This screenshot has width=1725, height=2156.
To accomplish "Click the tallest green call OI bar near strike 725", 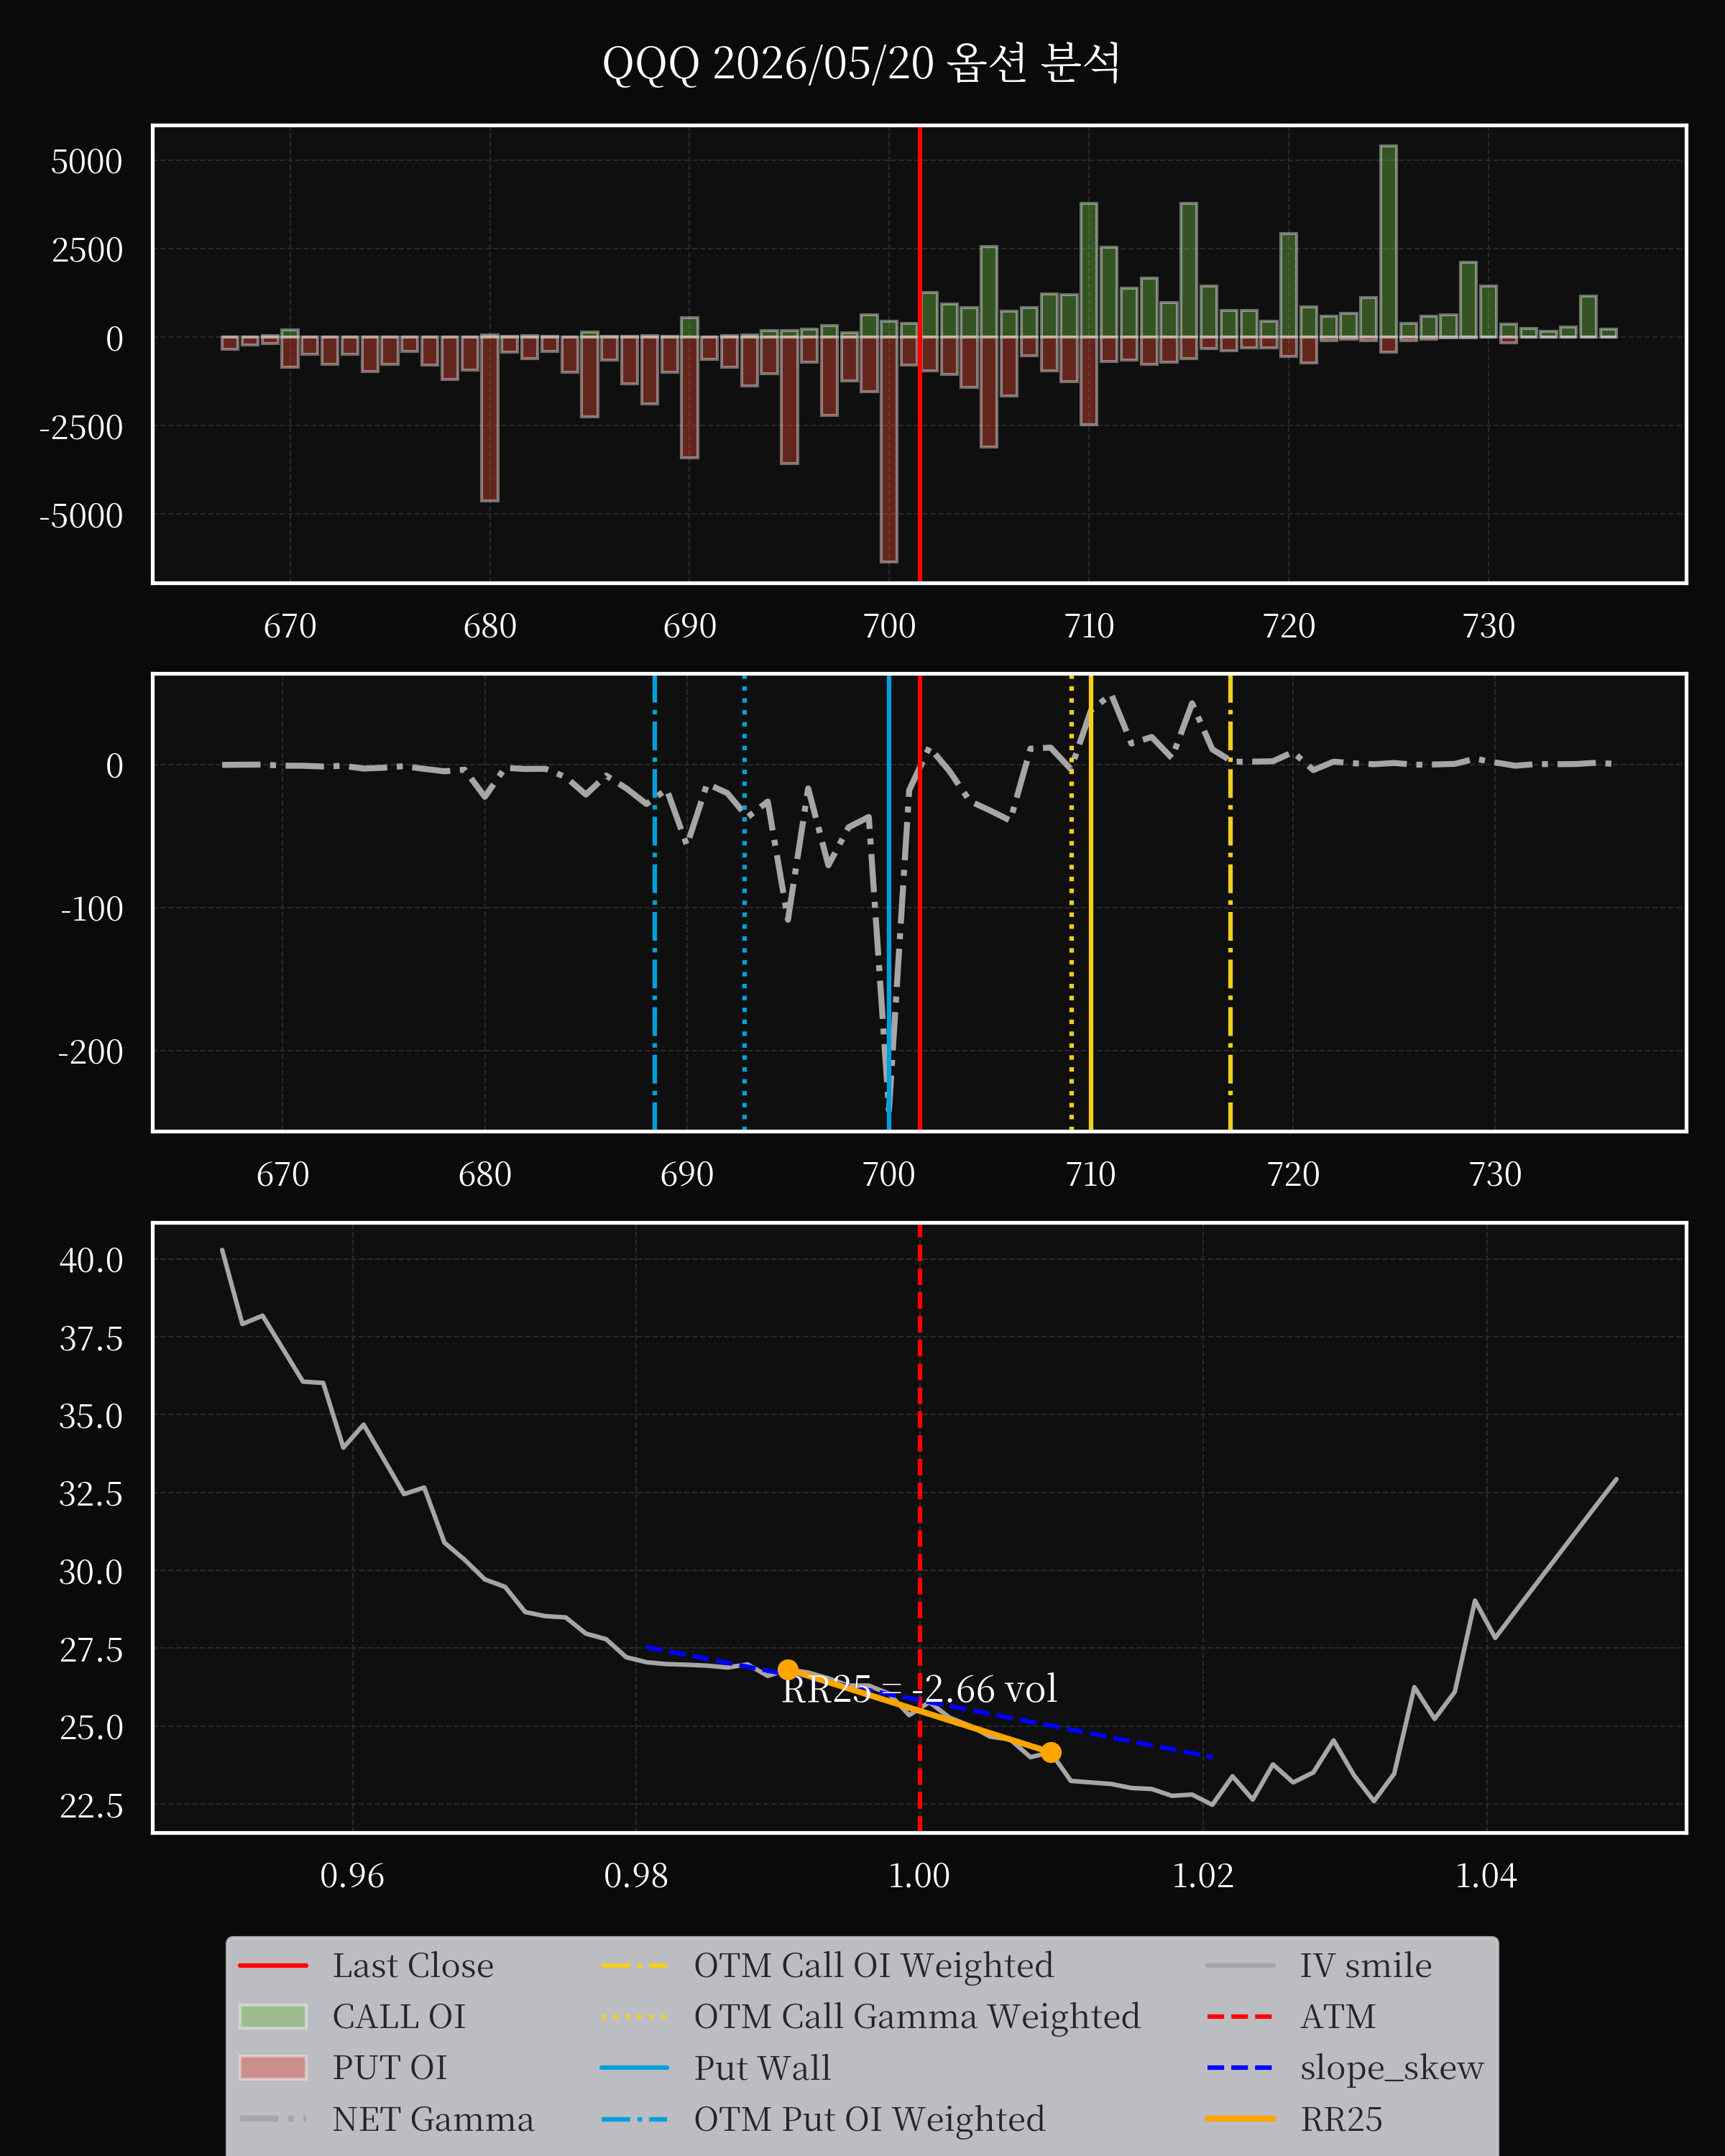I will click(x=1388, y=241).
